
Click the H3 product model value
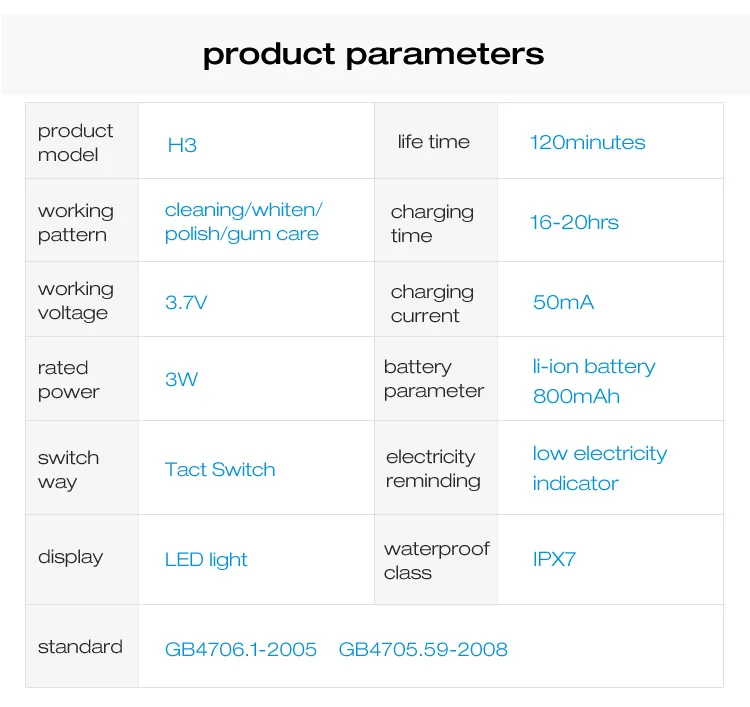182,145
